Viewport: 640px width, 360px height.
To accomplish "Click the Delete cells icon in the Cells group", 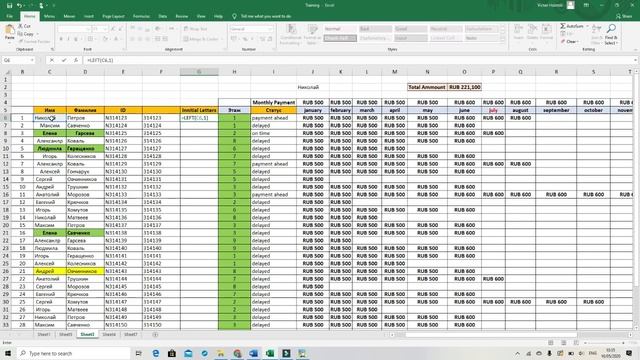I will (532, 29).
